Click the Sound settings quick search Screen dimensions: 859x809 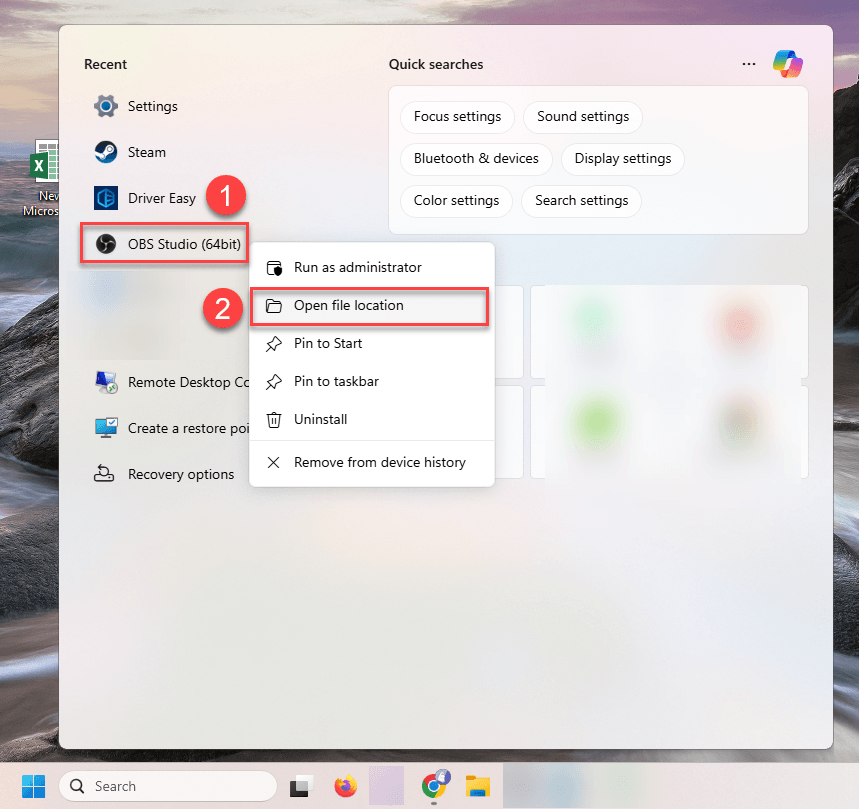click(583, 117)
